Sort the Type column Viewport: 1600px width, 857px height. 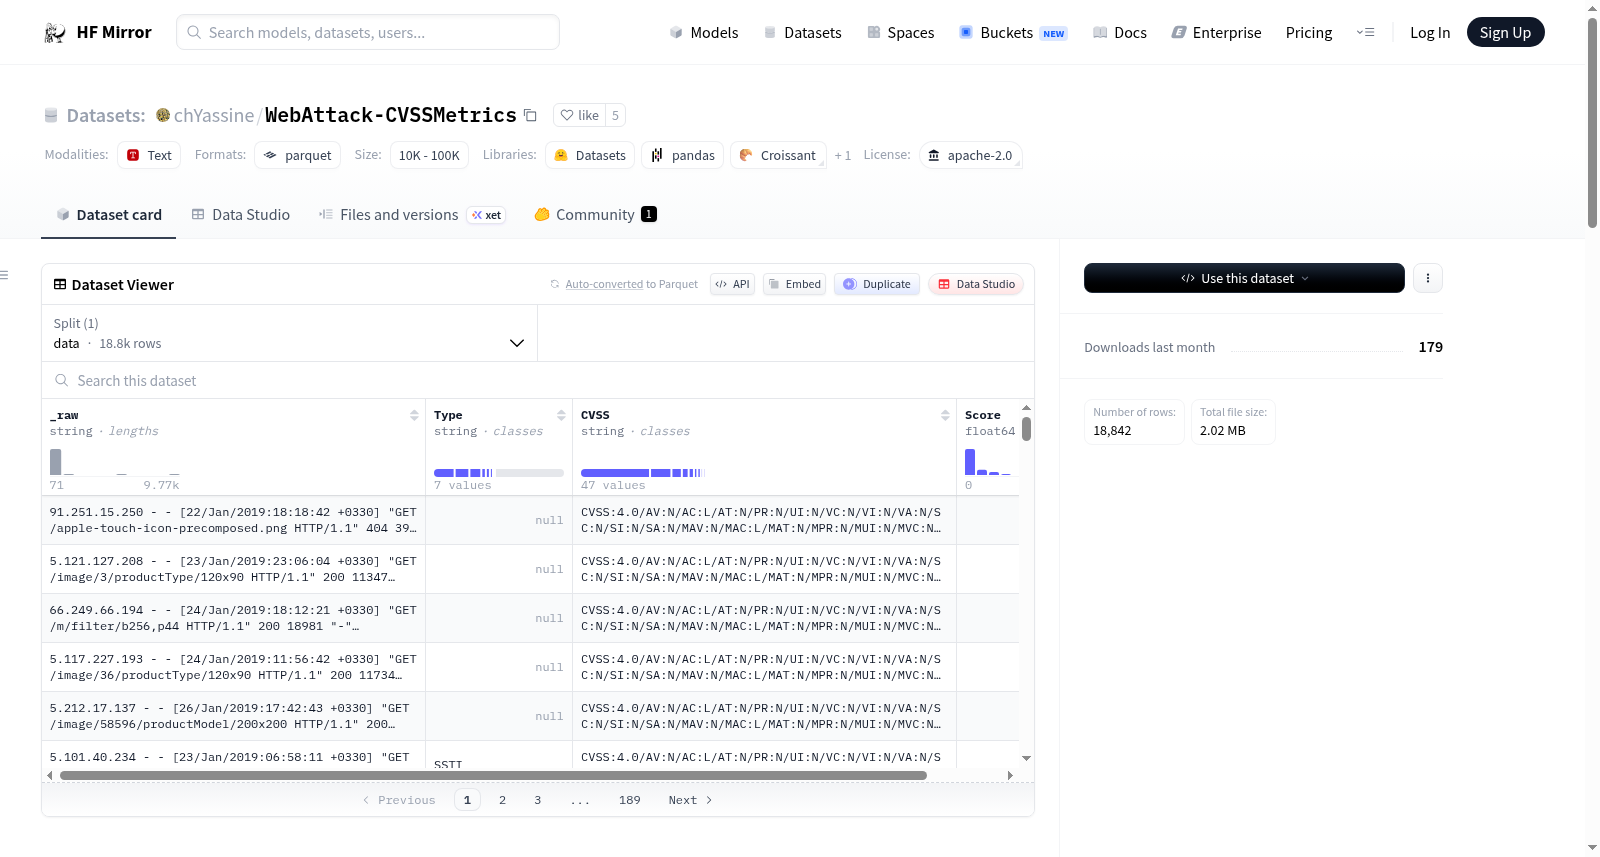click(561, 415)
